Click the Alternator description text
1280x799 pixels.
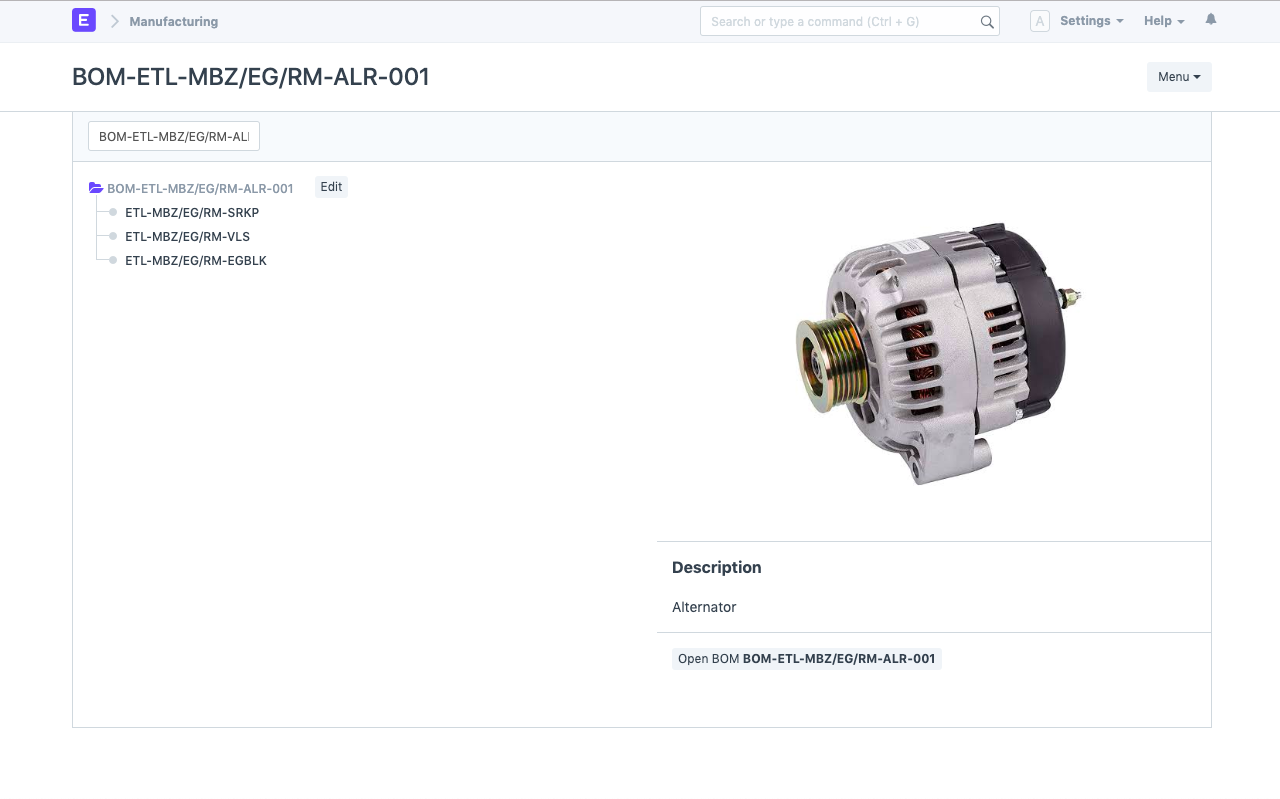click(x=704, y=607)
